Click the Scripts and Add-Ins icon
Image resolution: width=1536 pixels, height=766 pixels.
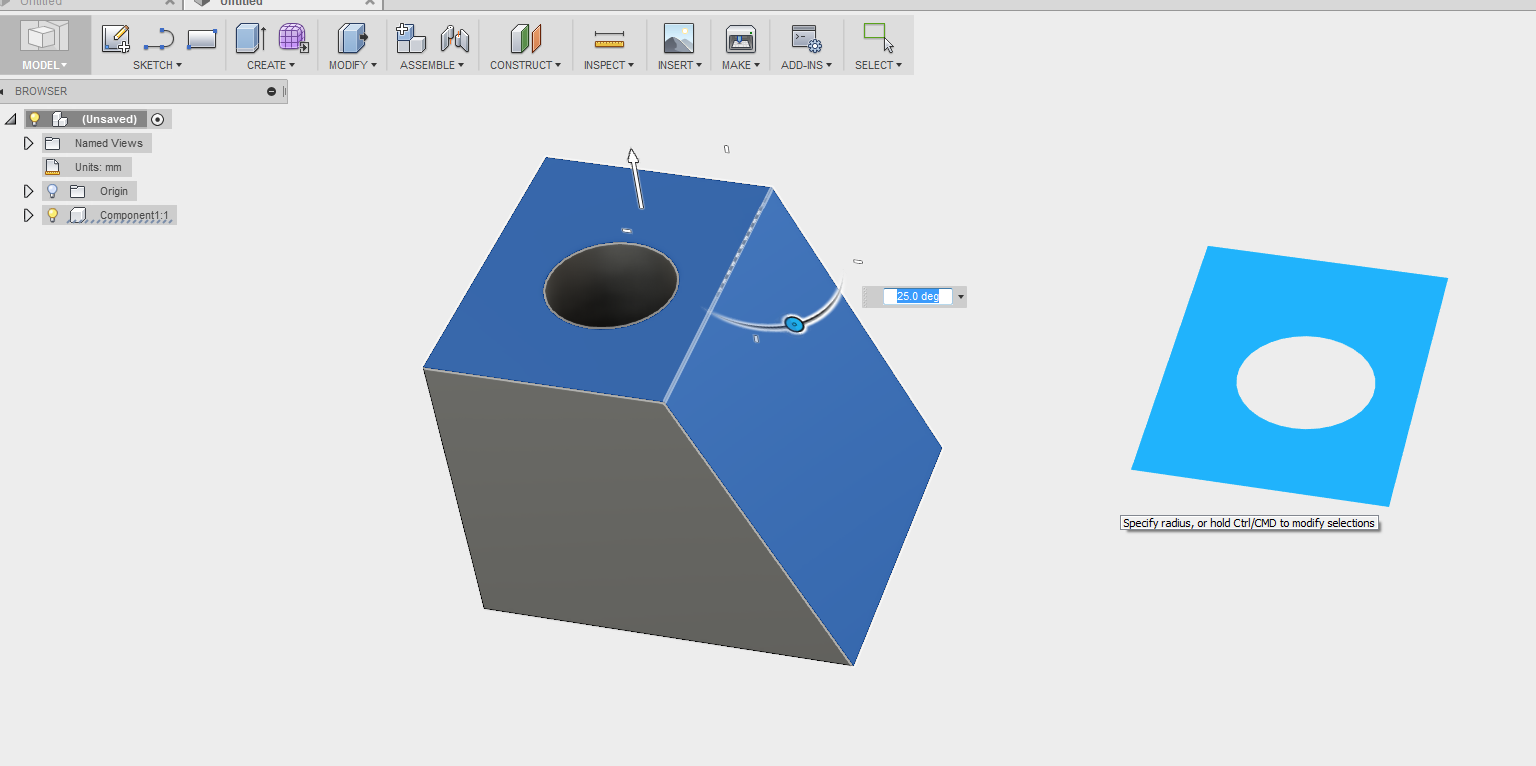coord(806,39)
